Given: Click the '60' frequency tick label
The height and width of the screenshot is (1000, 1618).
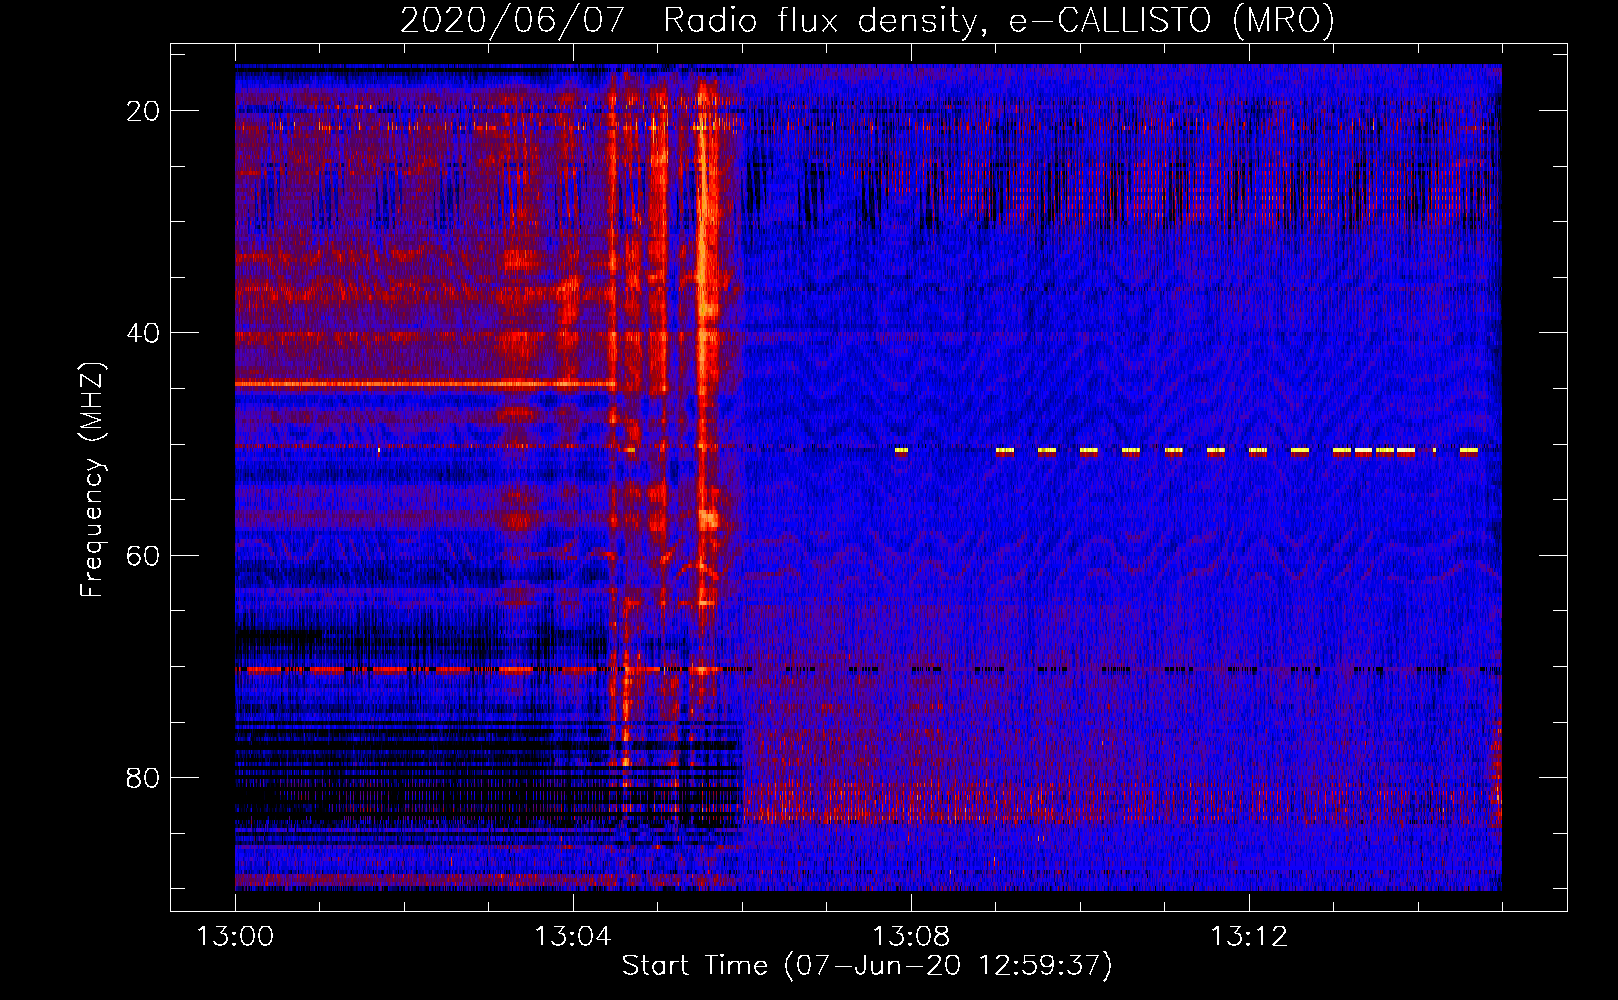Looking at the screenshot, I should click(x=144, y=555).
